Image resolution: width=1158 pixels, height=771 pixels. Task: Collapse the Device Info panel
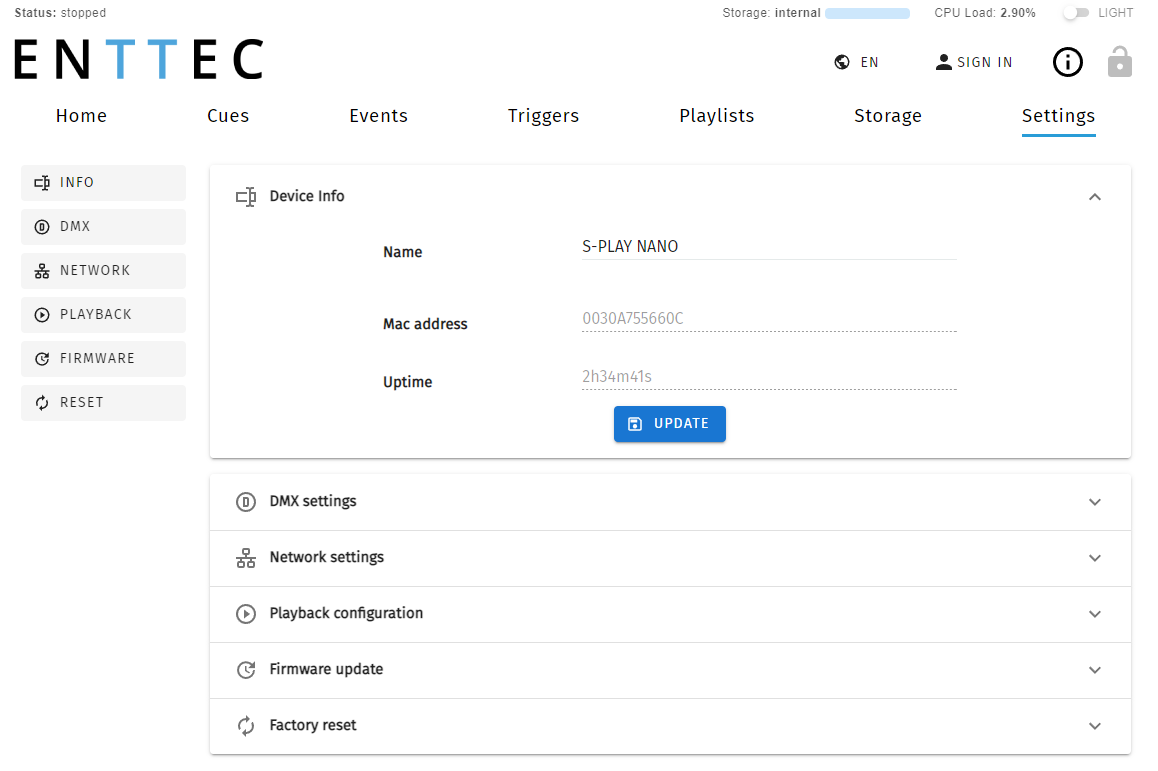click(x=1094, y=196)
